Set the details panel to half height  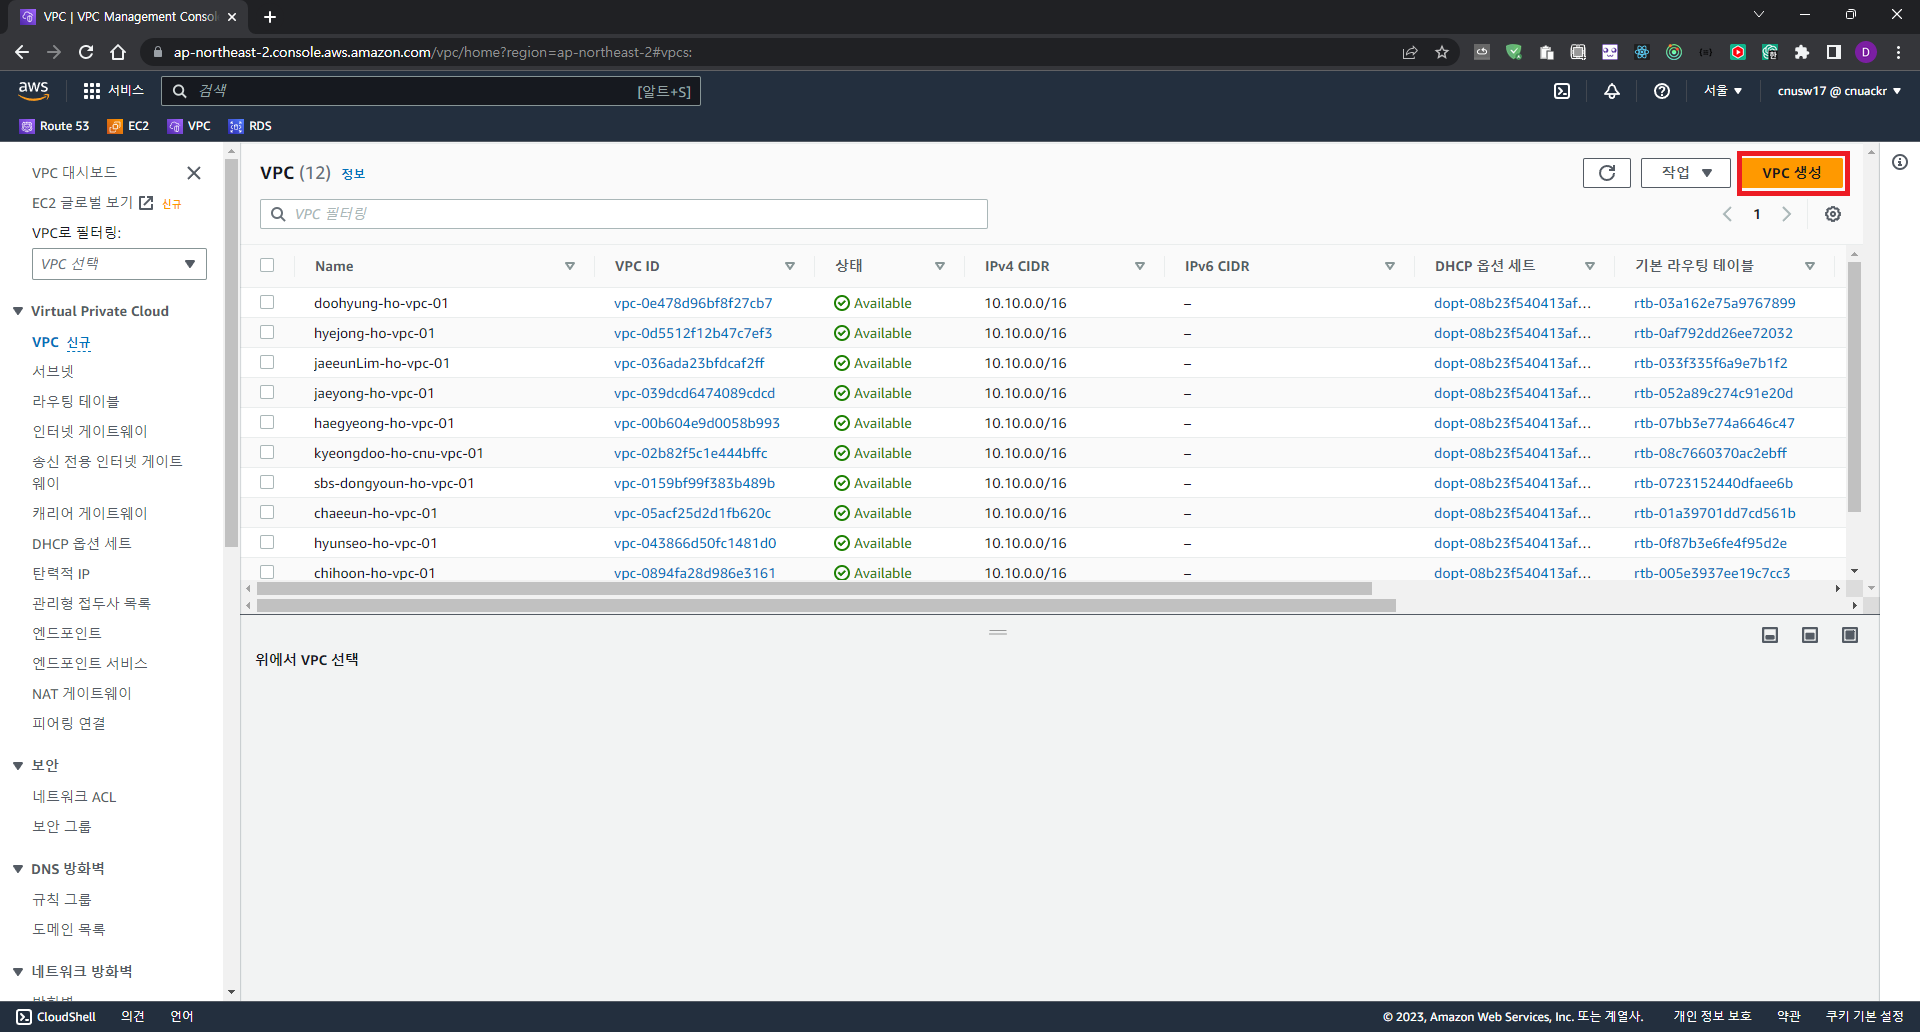click(1810, 635)
